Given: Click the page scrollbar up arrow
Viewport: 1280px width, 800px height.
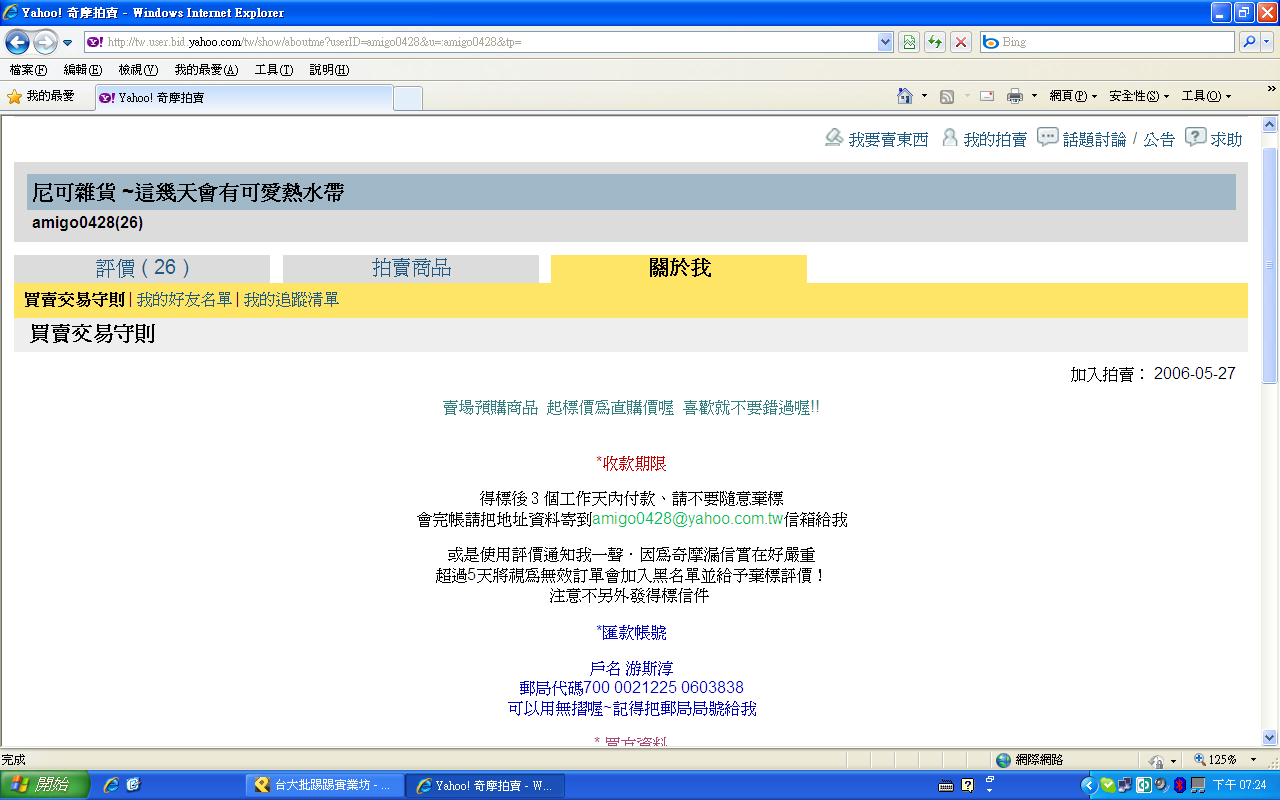Looking at the screenshot, I should [x=1270, y=124].
